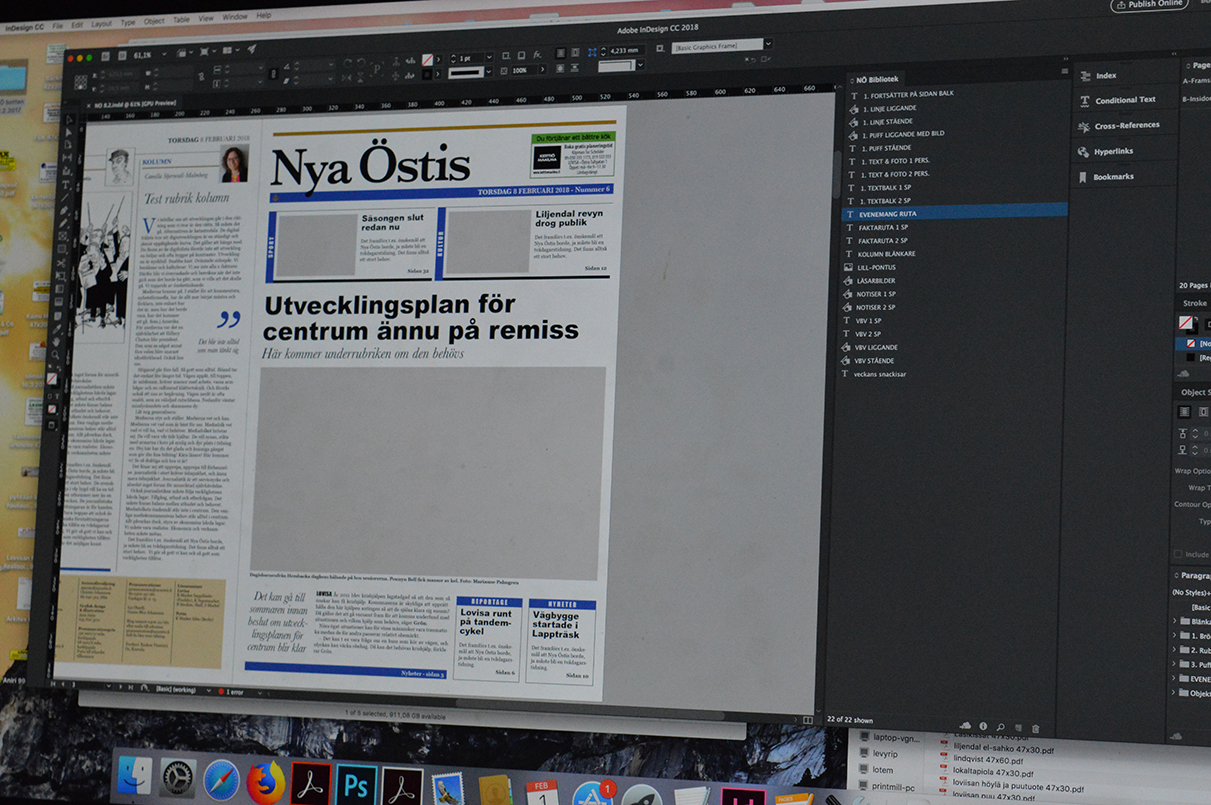
Task: Click the none fill swatch in control bar
Action: coord(427,61)
